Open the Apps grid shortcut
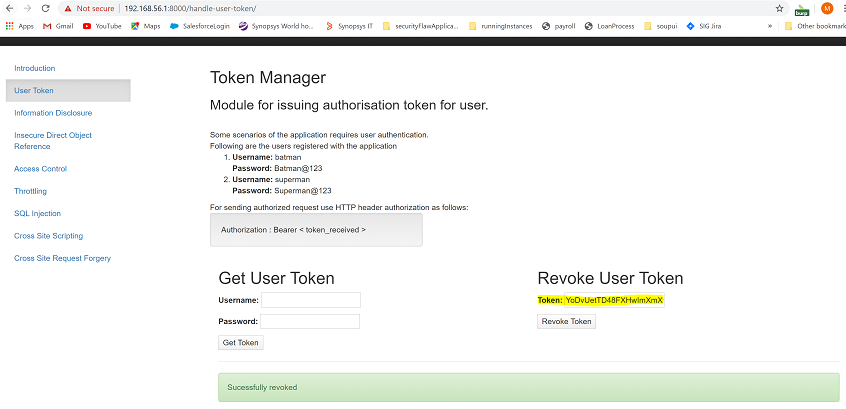This screenshot has height=409, width=846. pyautogui.click(x=20, y=26)
